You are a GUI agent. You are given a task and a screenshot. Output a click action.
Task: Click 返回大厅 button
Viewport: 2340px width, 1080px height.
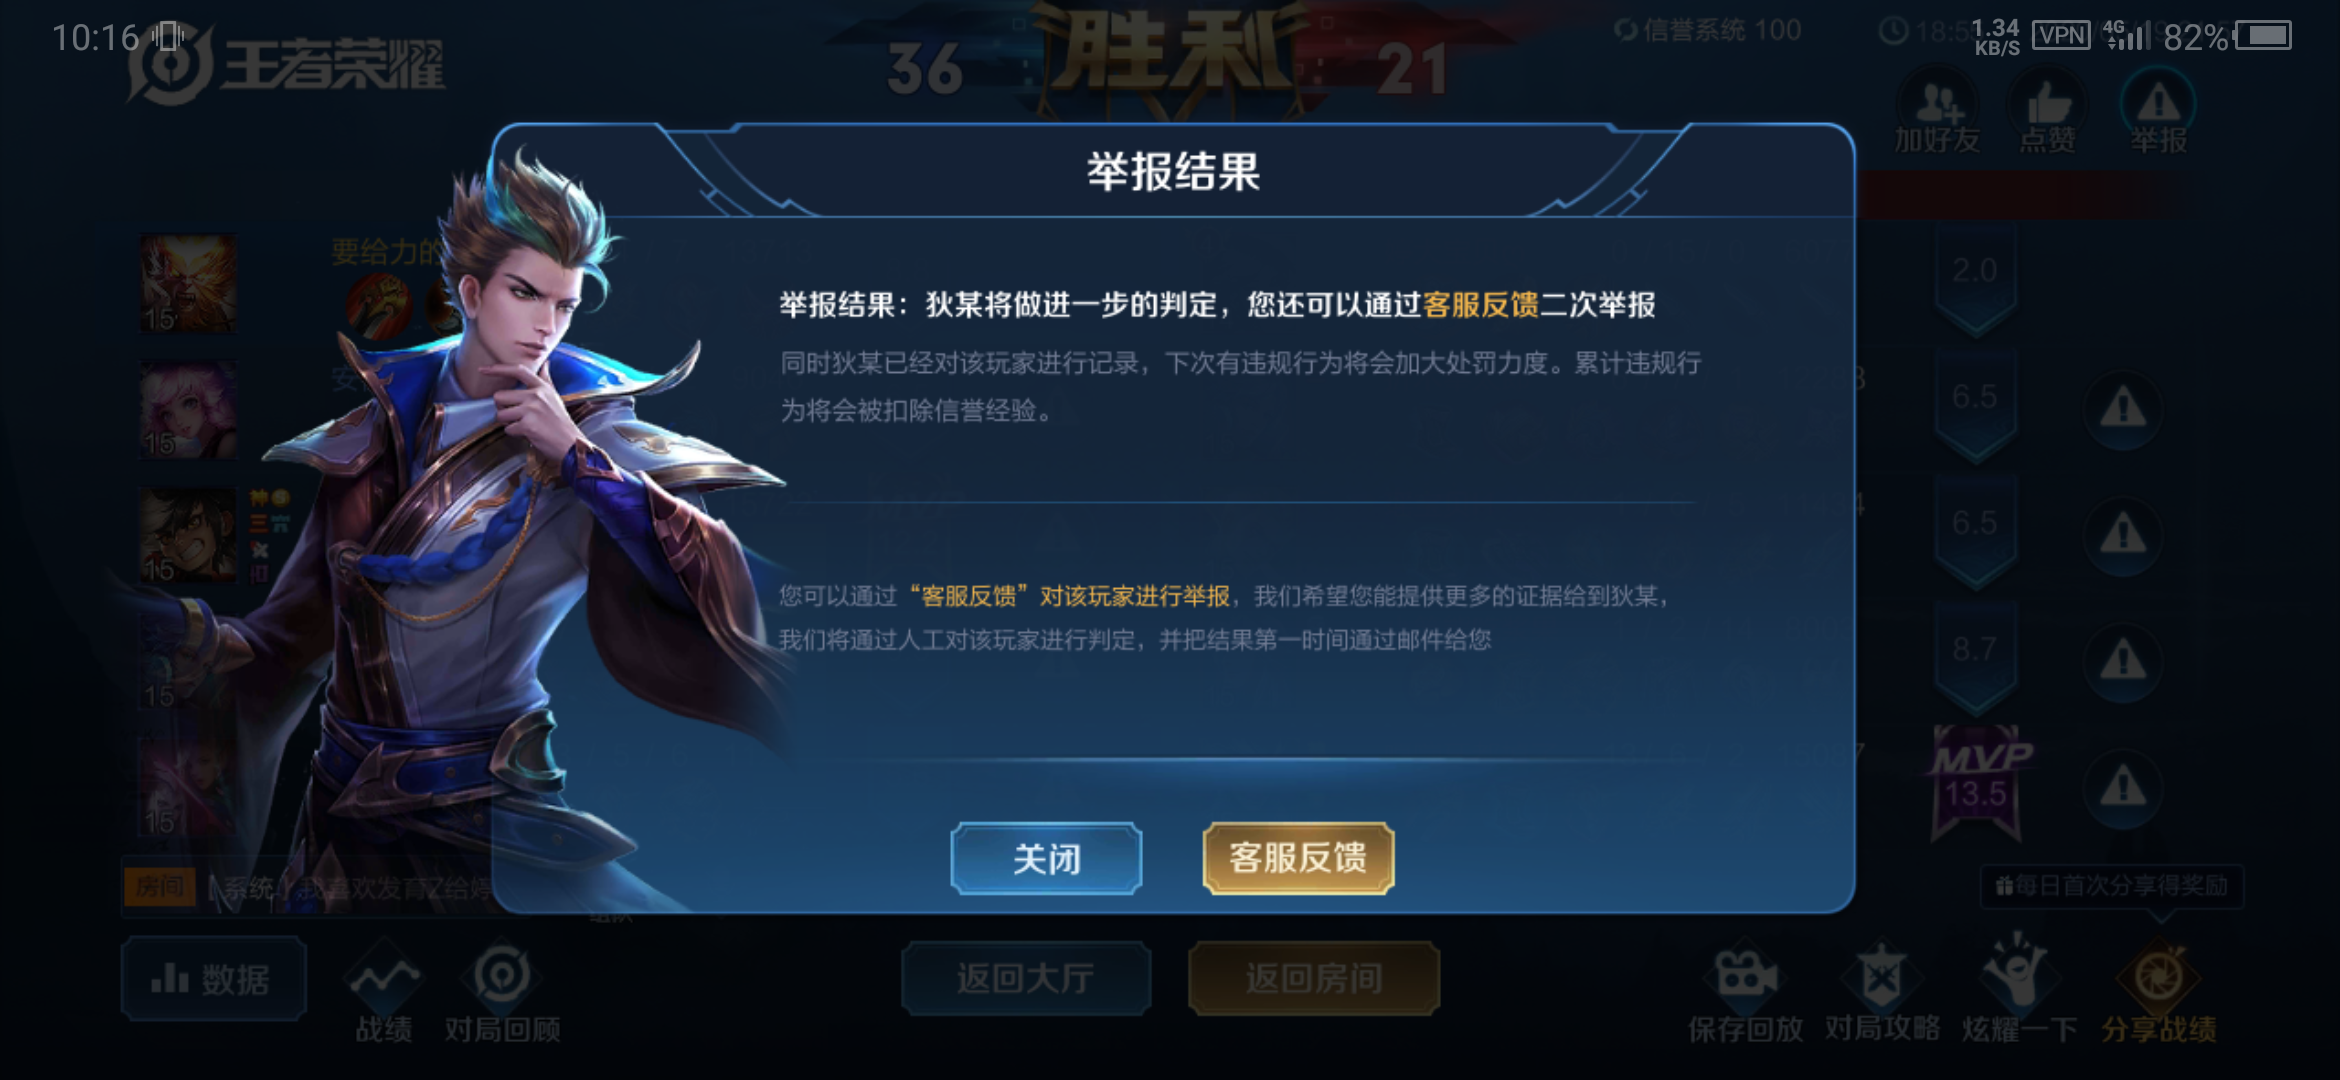pyautogui.click(x=1026, y=978)
